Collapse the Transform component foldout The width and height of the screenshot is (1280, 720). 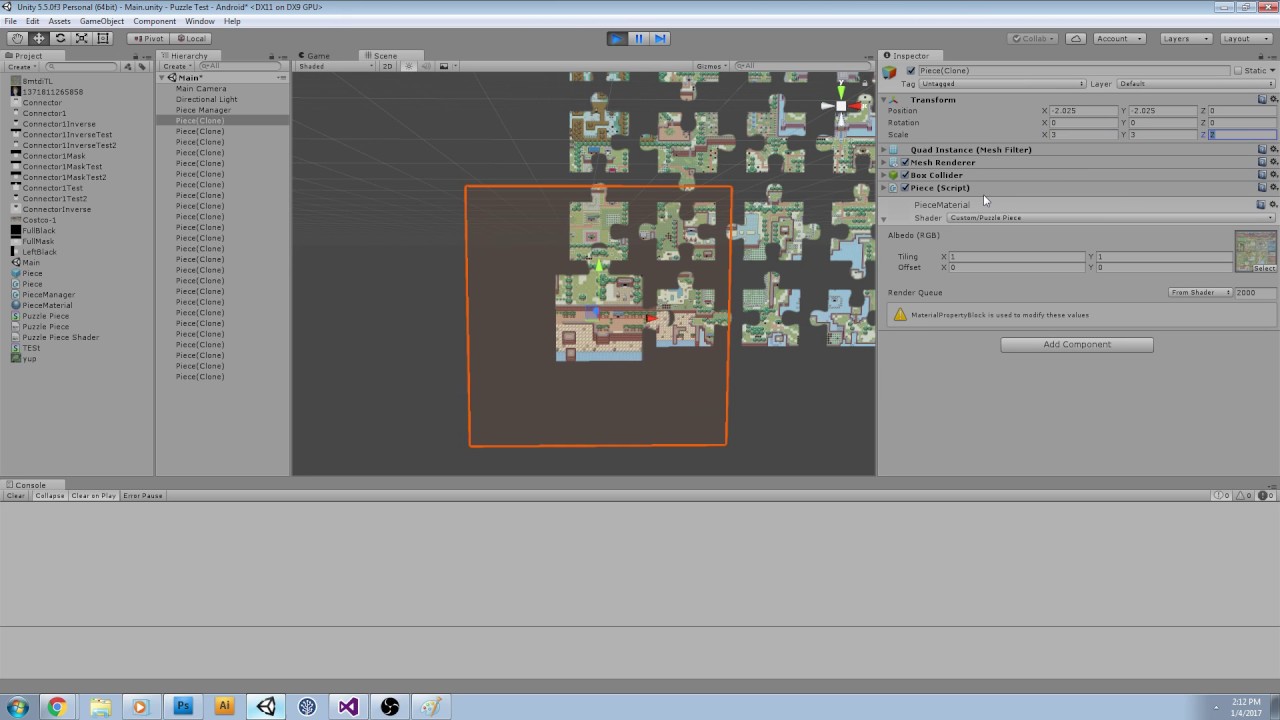click(884, 100)
